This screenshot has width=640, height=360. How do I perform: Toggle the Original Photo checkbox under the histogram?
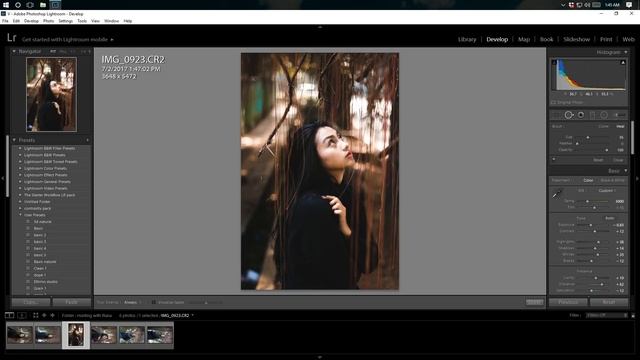pyautogui.click(x=553, y=102)
